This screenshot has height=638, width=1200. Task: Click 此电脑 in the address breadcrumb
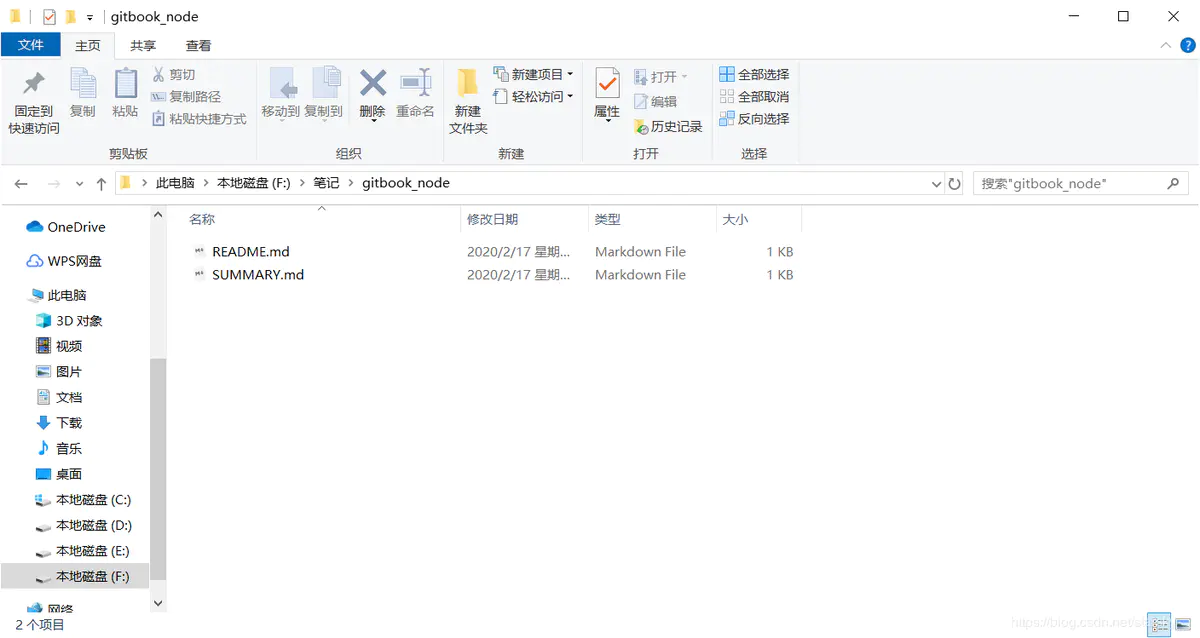(175, 183)
